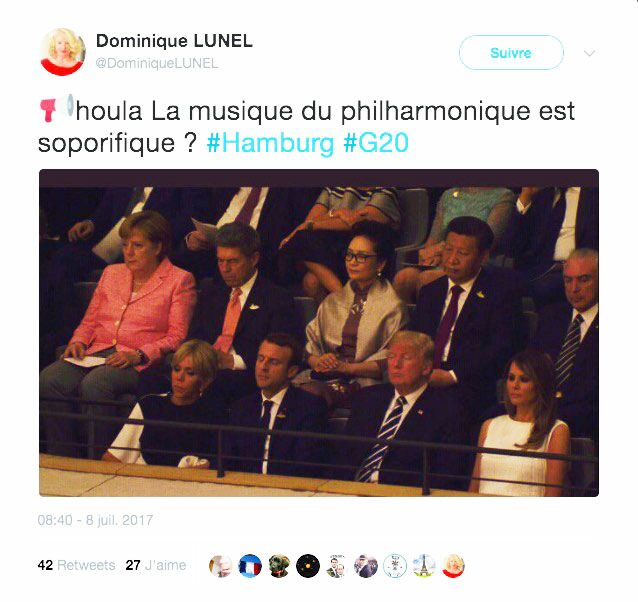Click the French flag liker avatar

(x=250, y=566)
